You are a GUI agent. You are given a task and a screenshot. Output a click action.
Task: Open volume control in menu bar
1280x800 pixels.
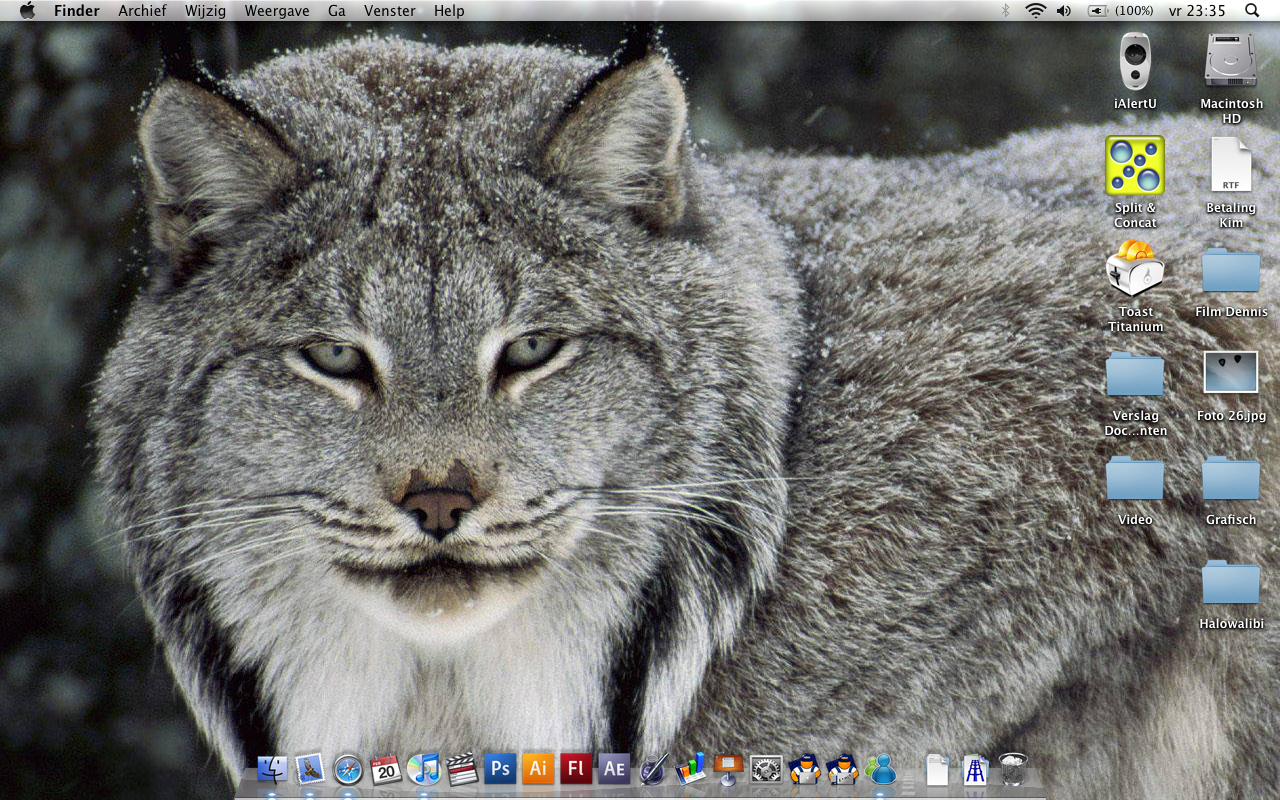[1063, 10]
